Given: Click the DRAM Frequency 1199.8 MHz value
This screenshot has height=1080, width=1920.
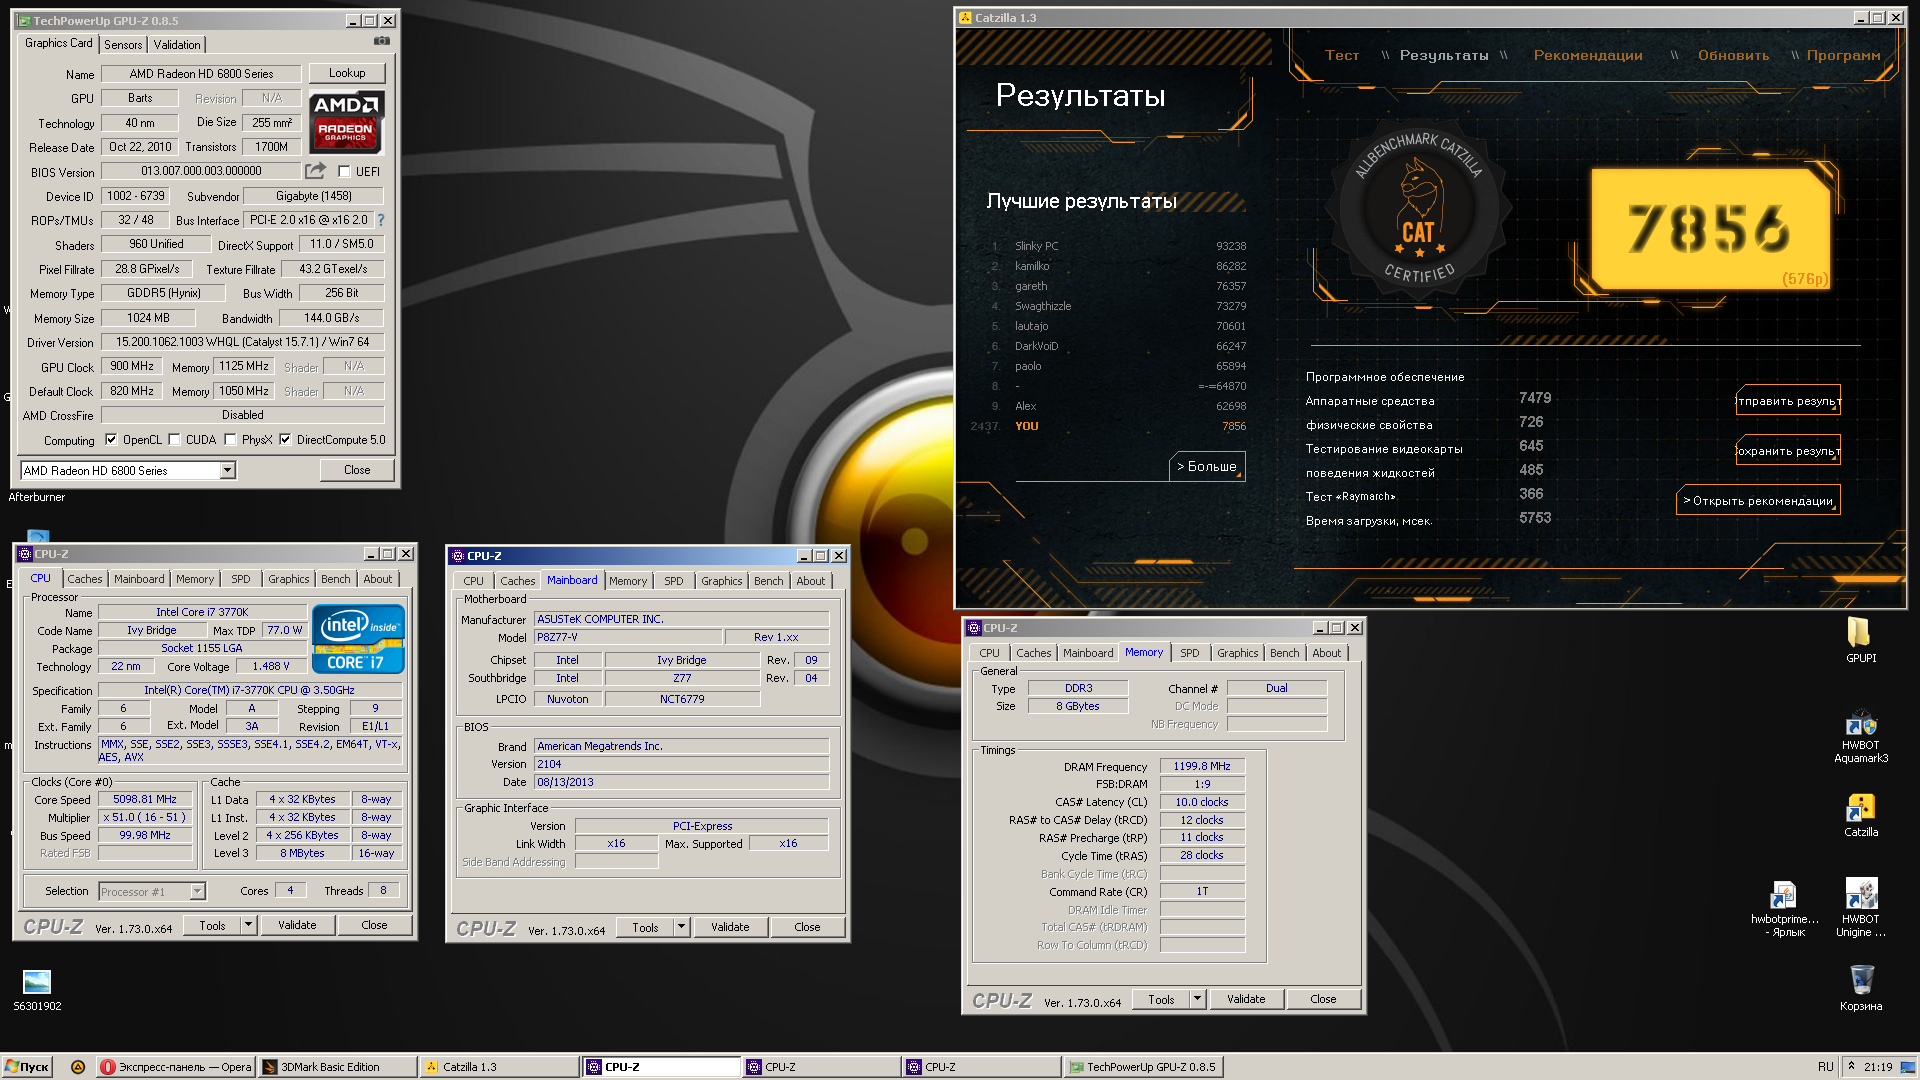Looking at the screenshot, I should [1202, 766].
